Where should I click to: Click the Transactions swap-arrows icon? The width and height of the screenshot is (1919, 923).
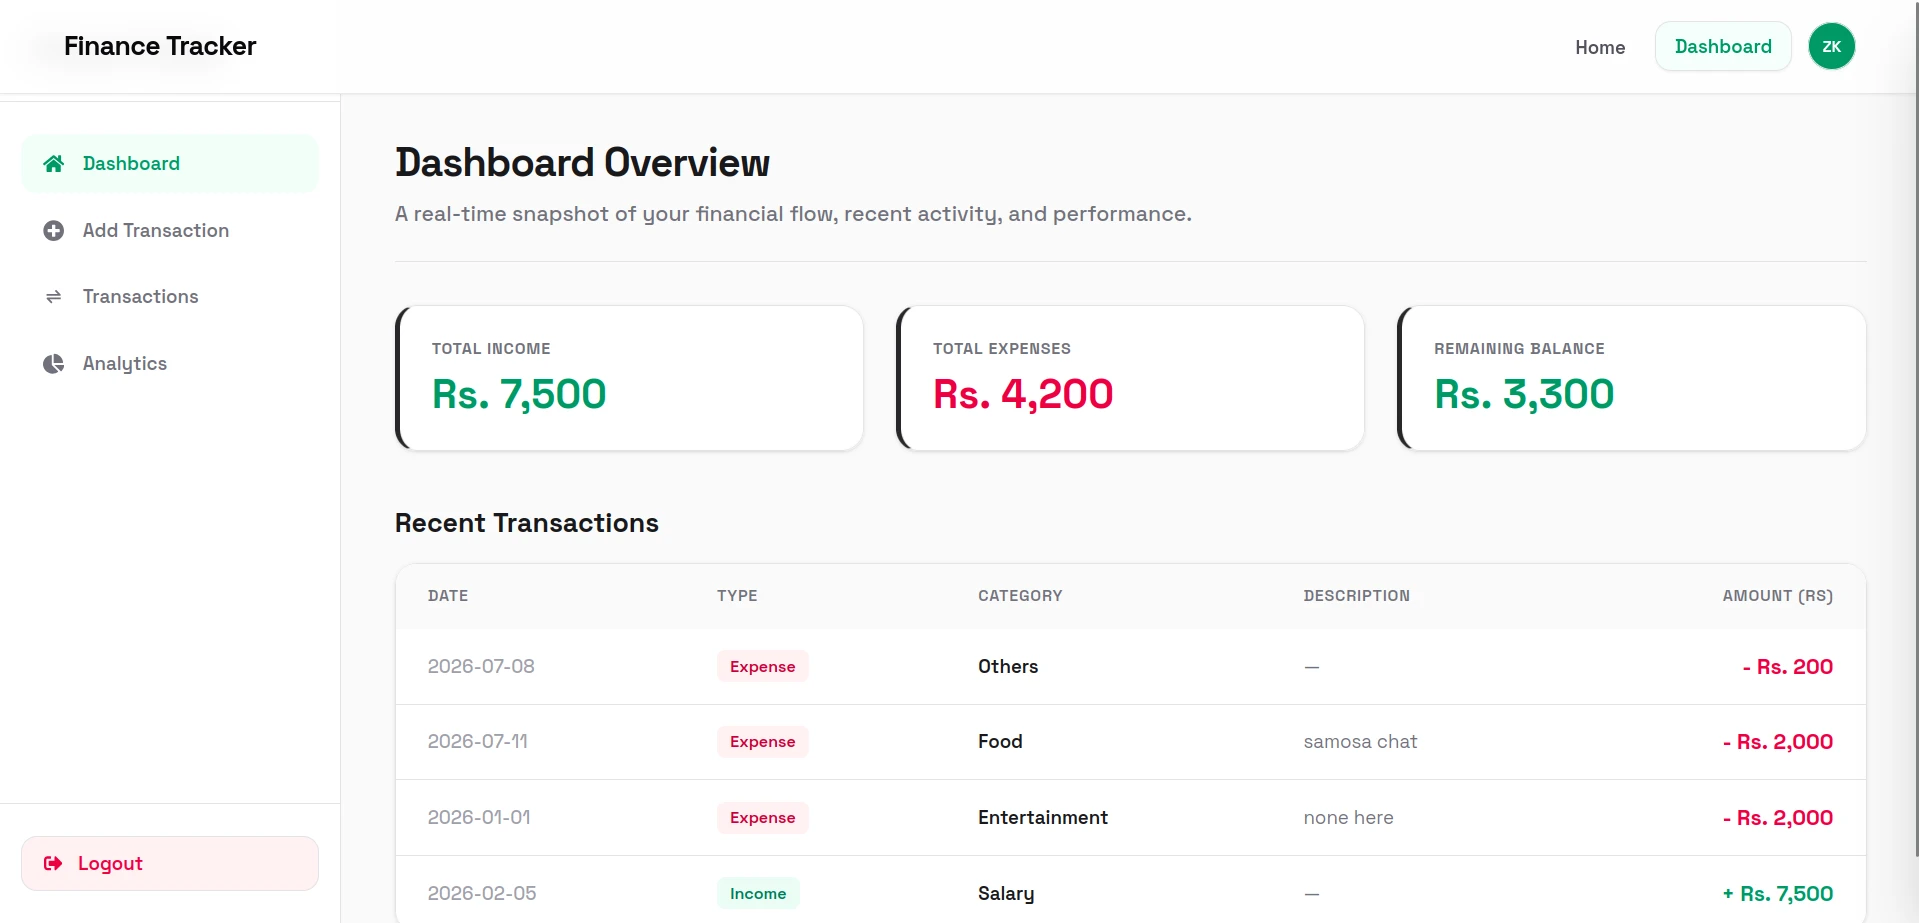[54, 297]
